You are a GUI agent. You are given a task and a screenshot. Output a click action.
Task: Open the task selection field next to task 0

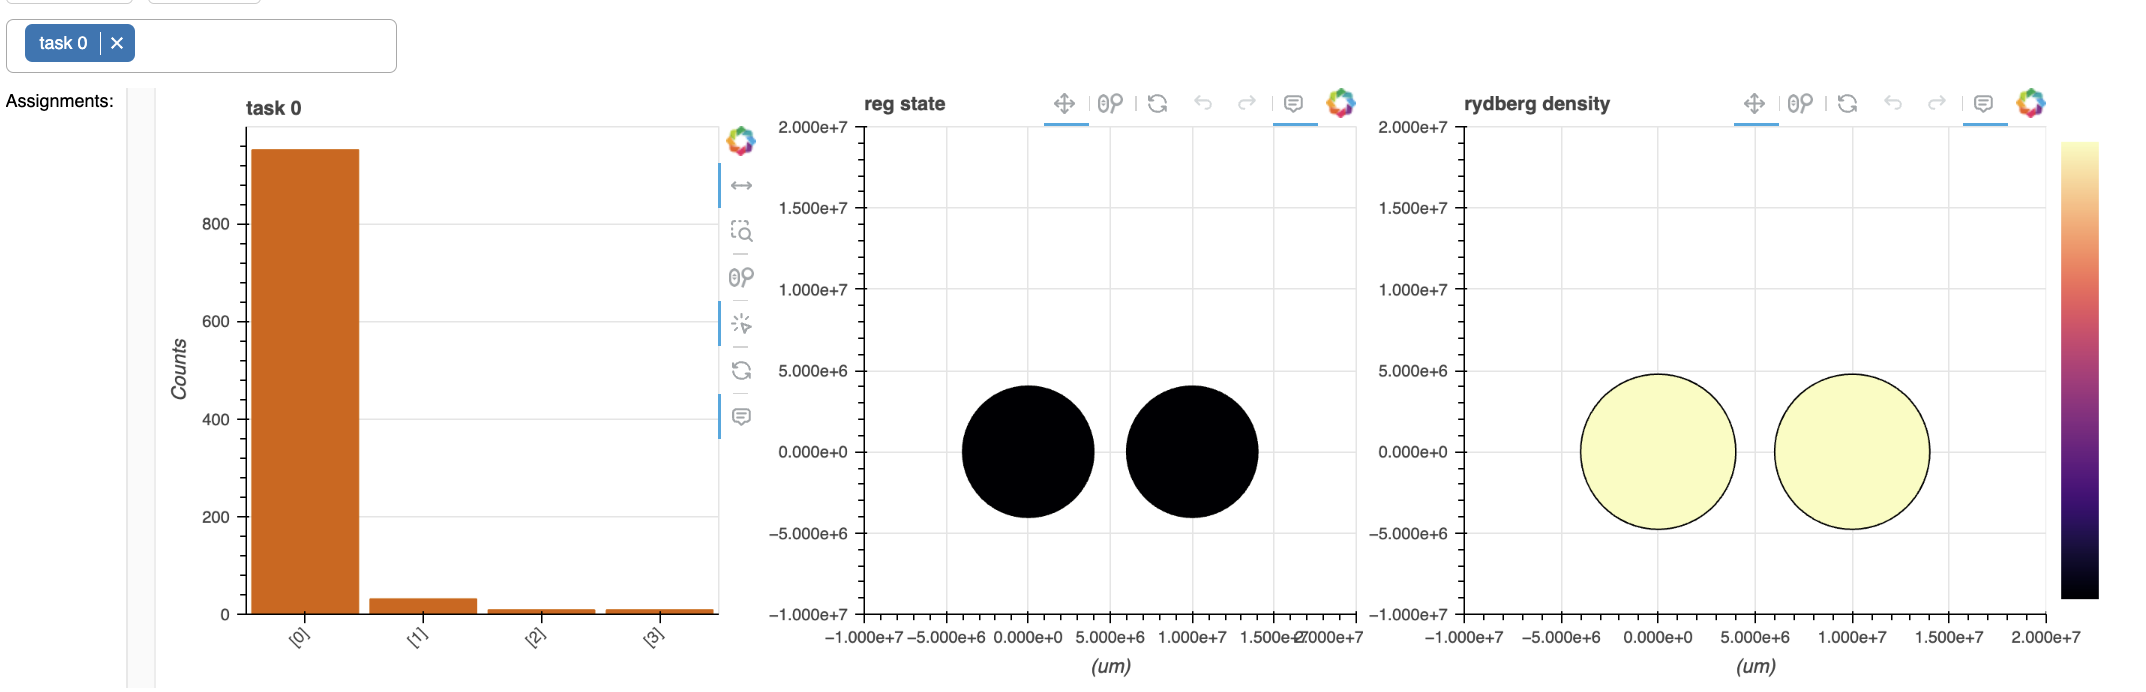[265, 45]
